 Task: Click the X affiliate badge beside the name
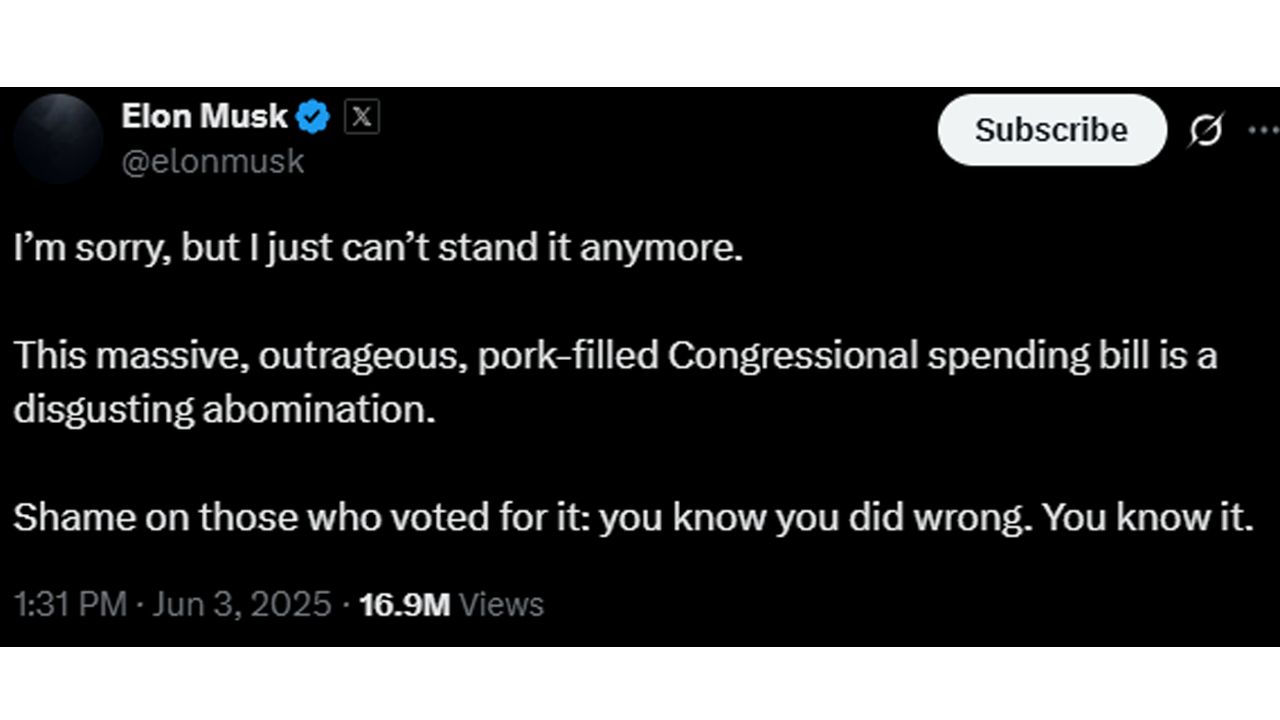362,118
